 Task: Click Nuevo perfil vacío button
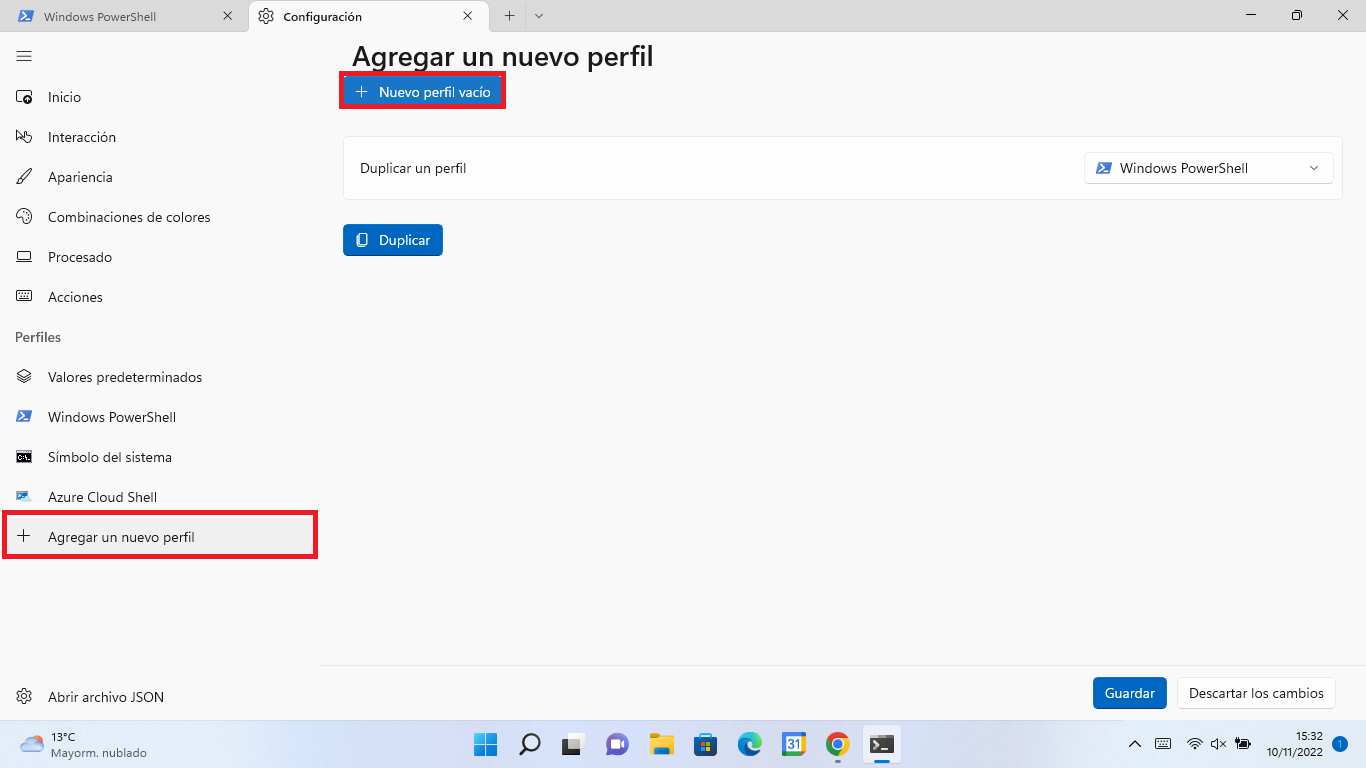click(423, 91)
